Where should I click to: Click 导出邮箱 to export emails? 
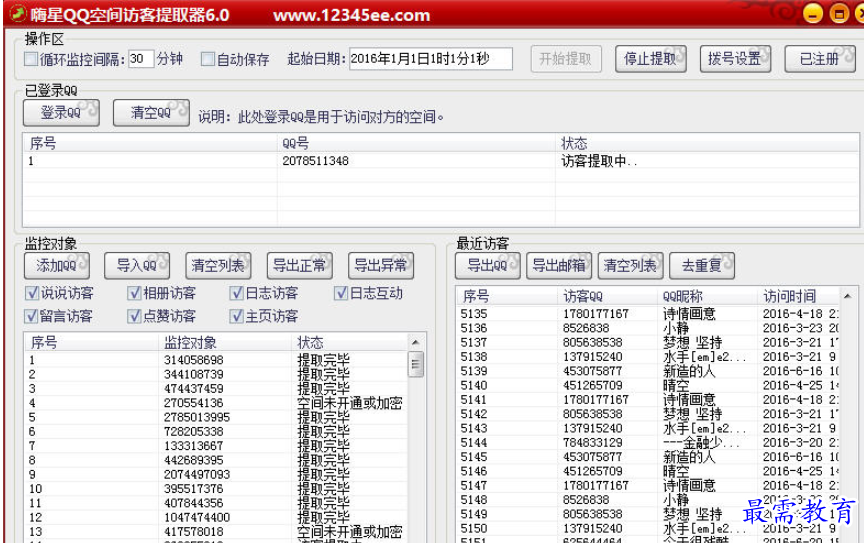[559, 266]
